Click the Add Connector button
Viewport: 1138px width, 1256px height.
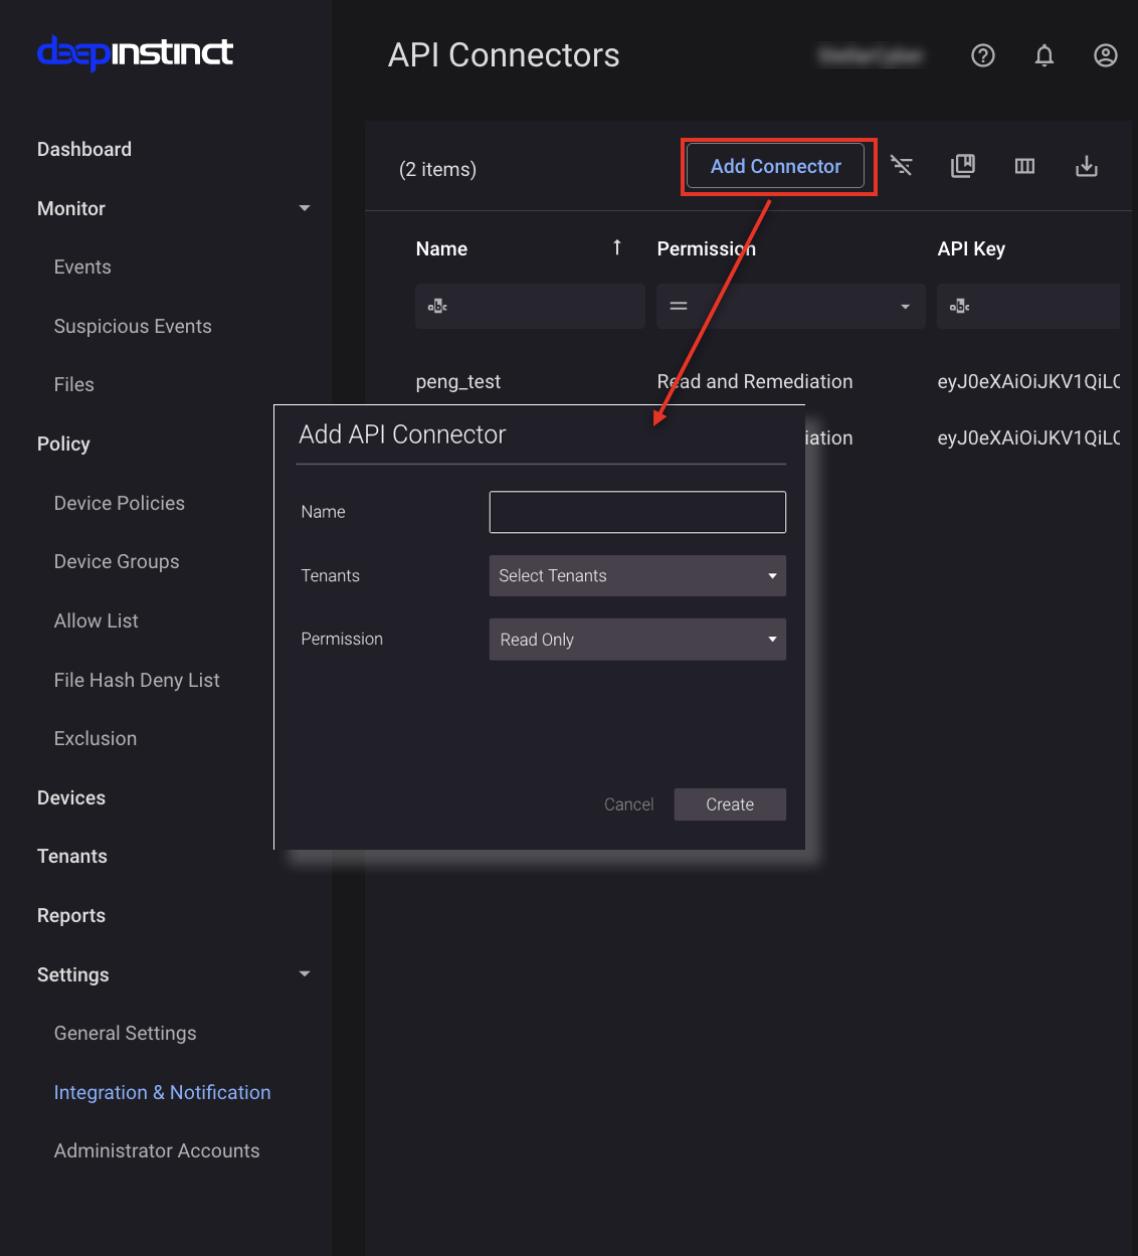coord(776,166)
